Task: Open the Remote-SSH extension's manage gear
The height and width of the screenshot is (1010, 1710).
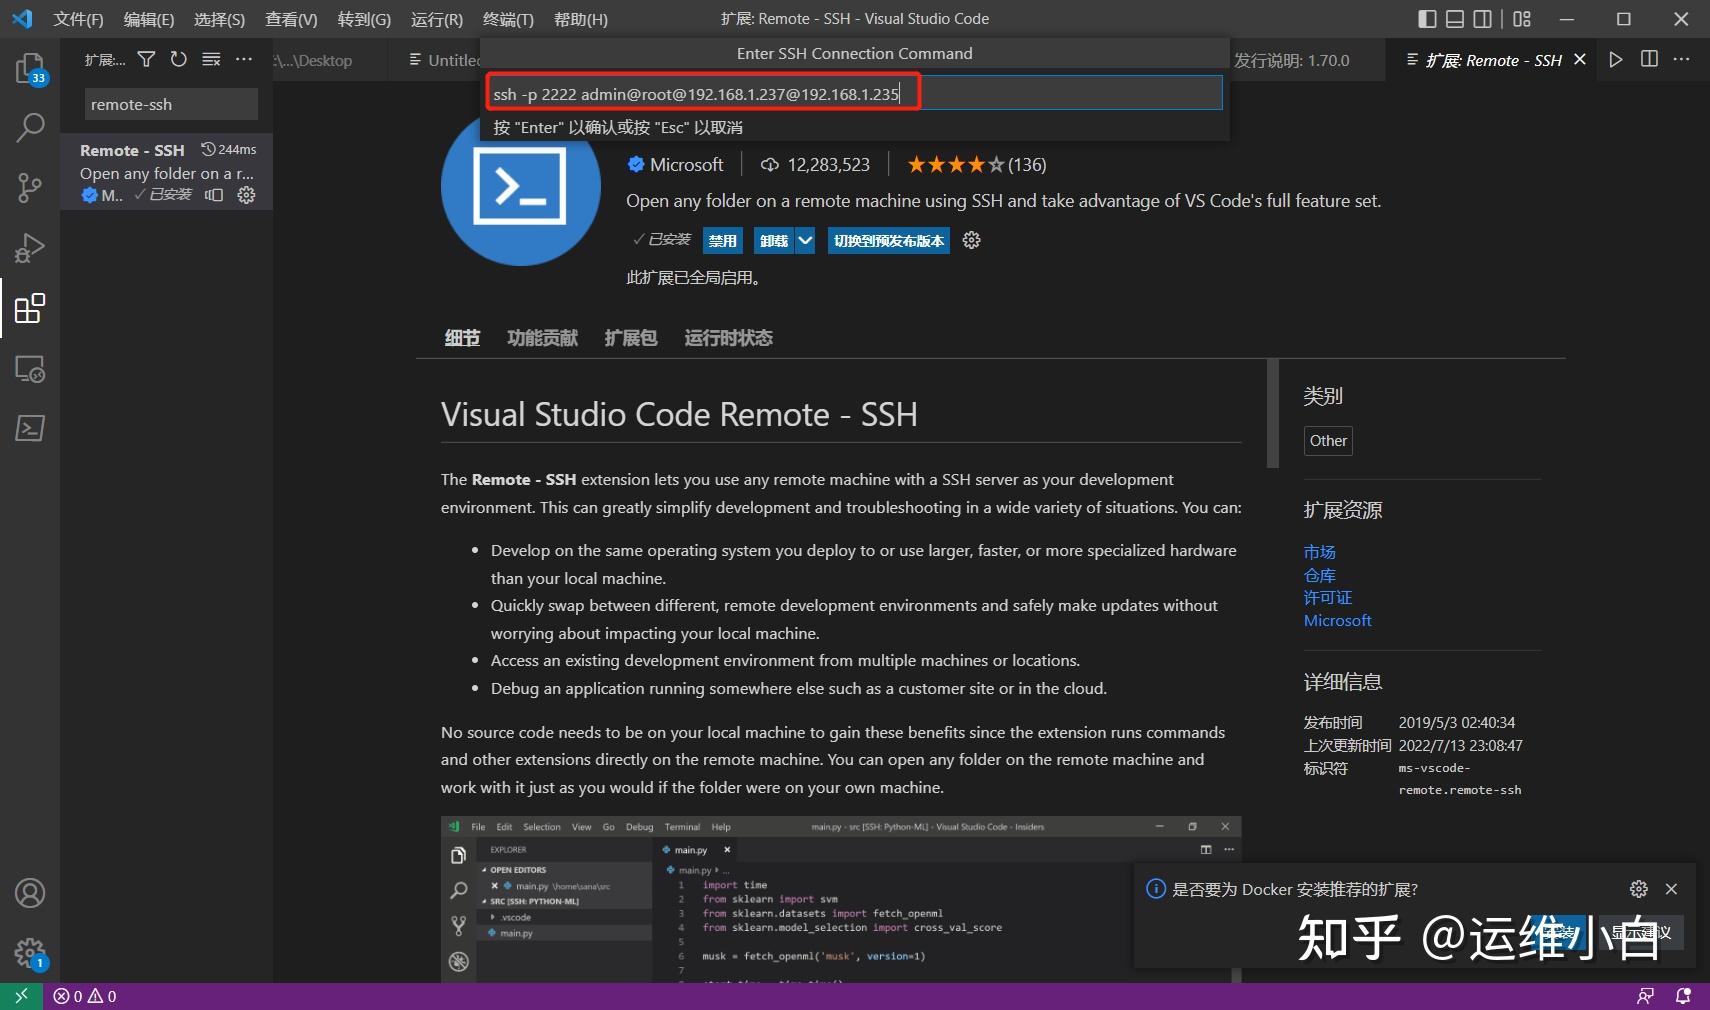Action: (x=246, y=195)
